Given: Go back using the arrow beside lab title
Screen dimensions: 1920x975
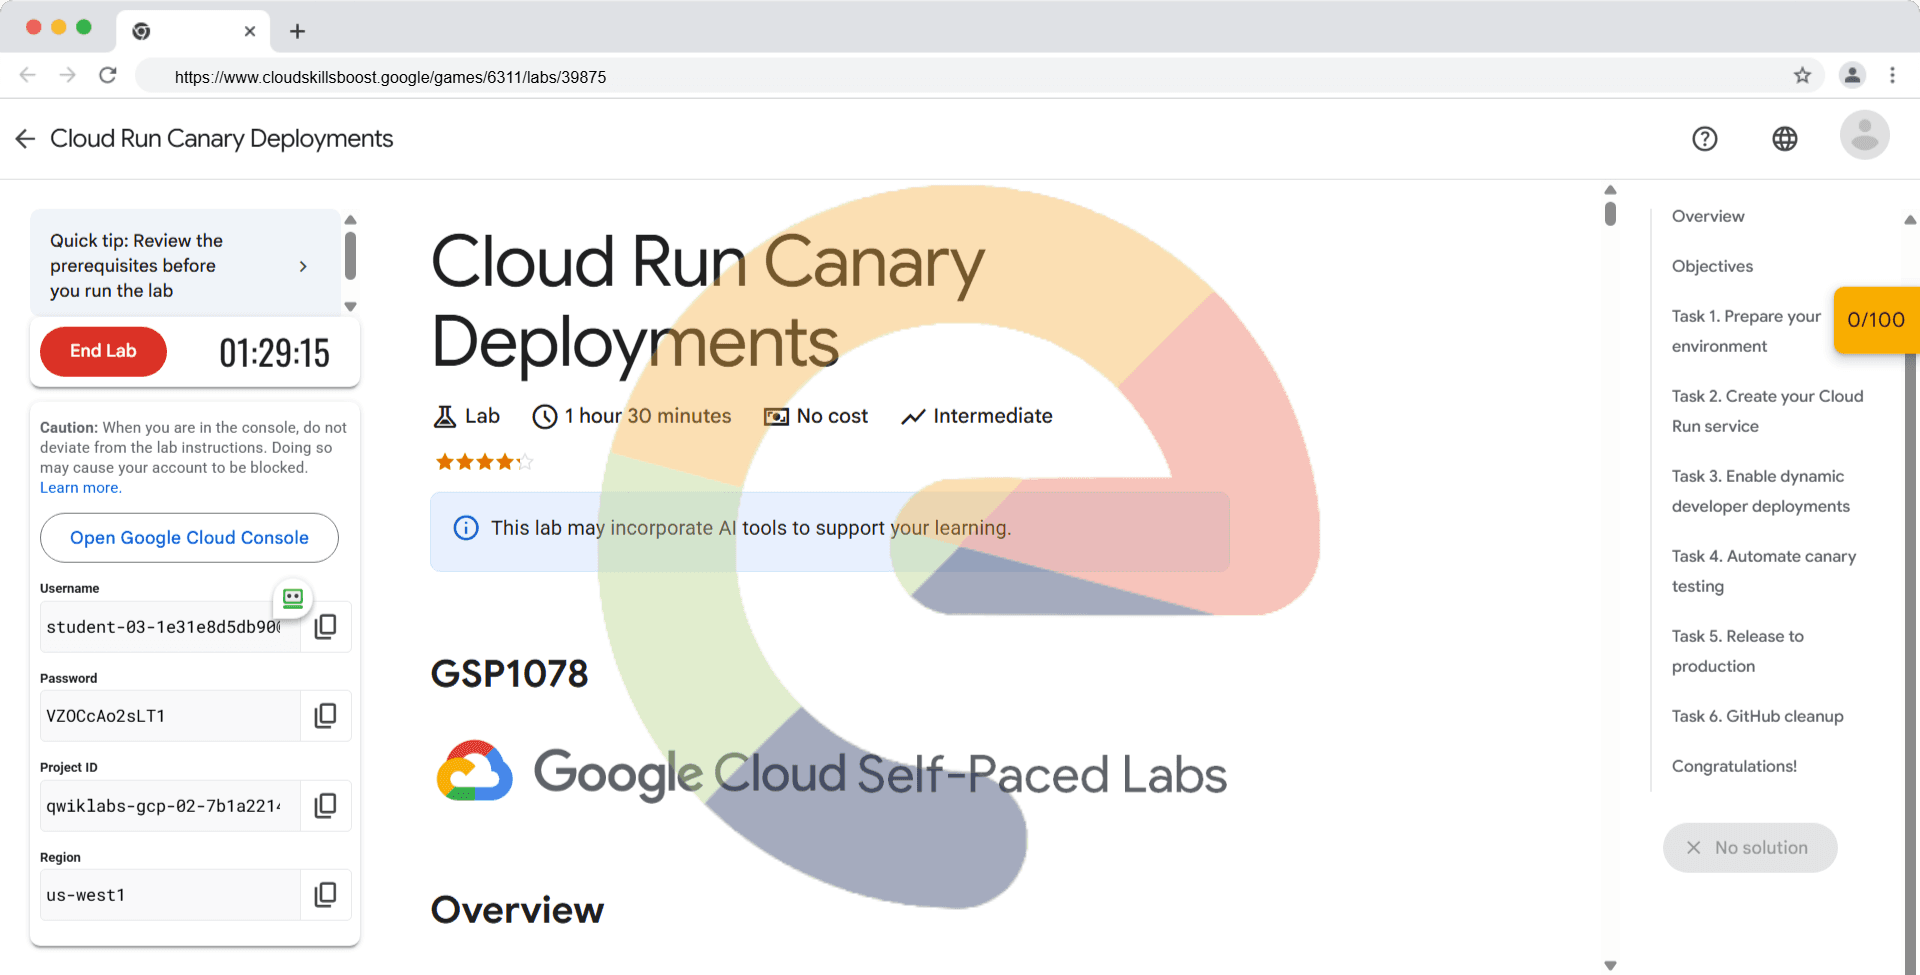Looking at the screenshot, I should coord(26,139).
